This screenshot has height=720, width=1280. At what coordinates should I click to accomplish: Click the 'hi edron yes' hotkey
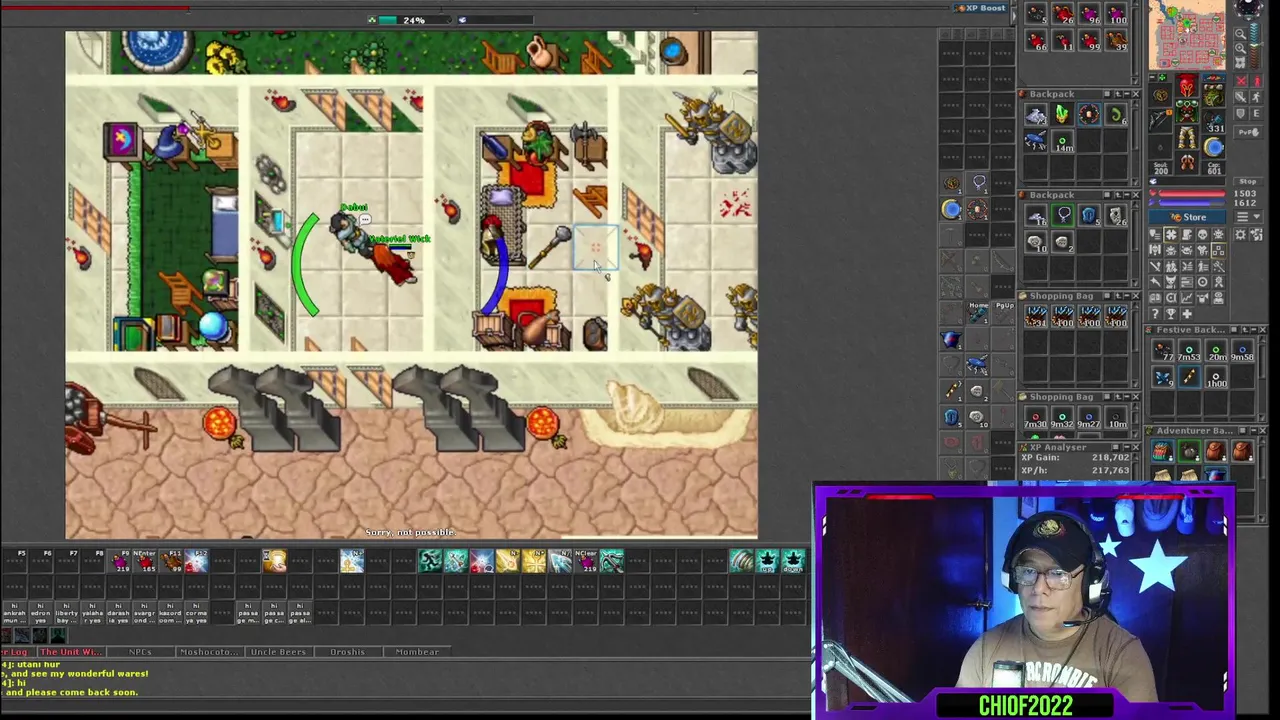tap(40, 613)
